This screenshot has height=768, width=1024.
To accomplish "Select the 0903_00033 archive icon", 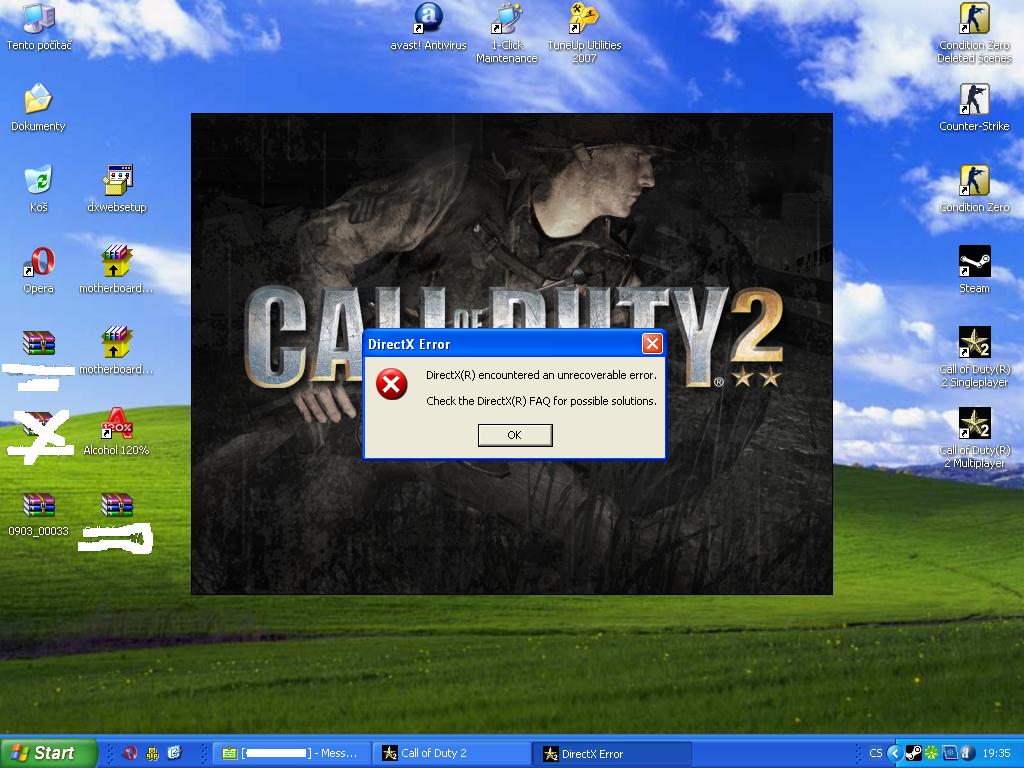I will pyautogui.click(x=39, y=515).
